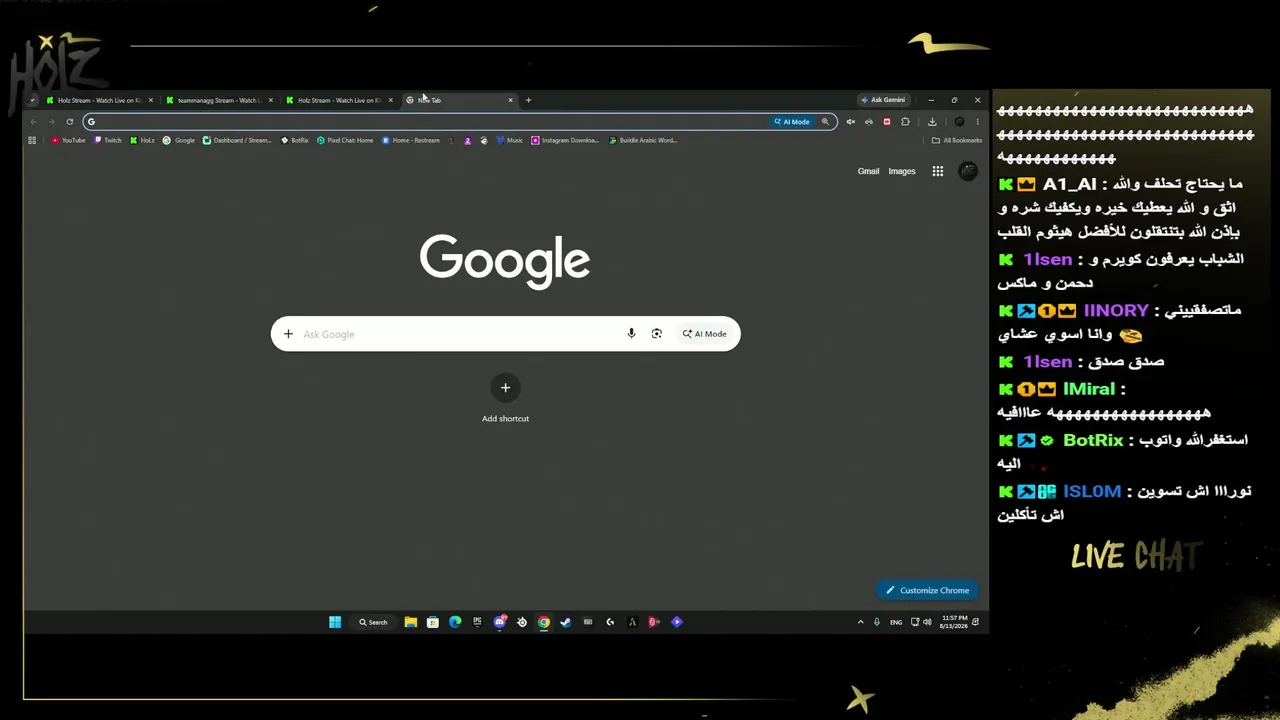
Task: Open Discord from the taskbar
Action: (500, 622)
